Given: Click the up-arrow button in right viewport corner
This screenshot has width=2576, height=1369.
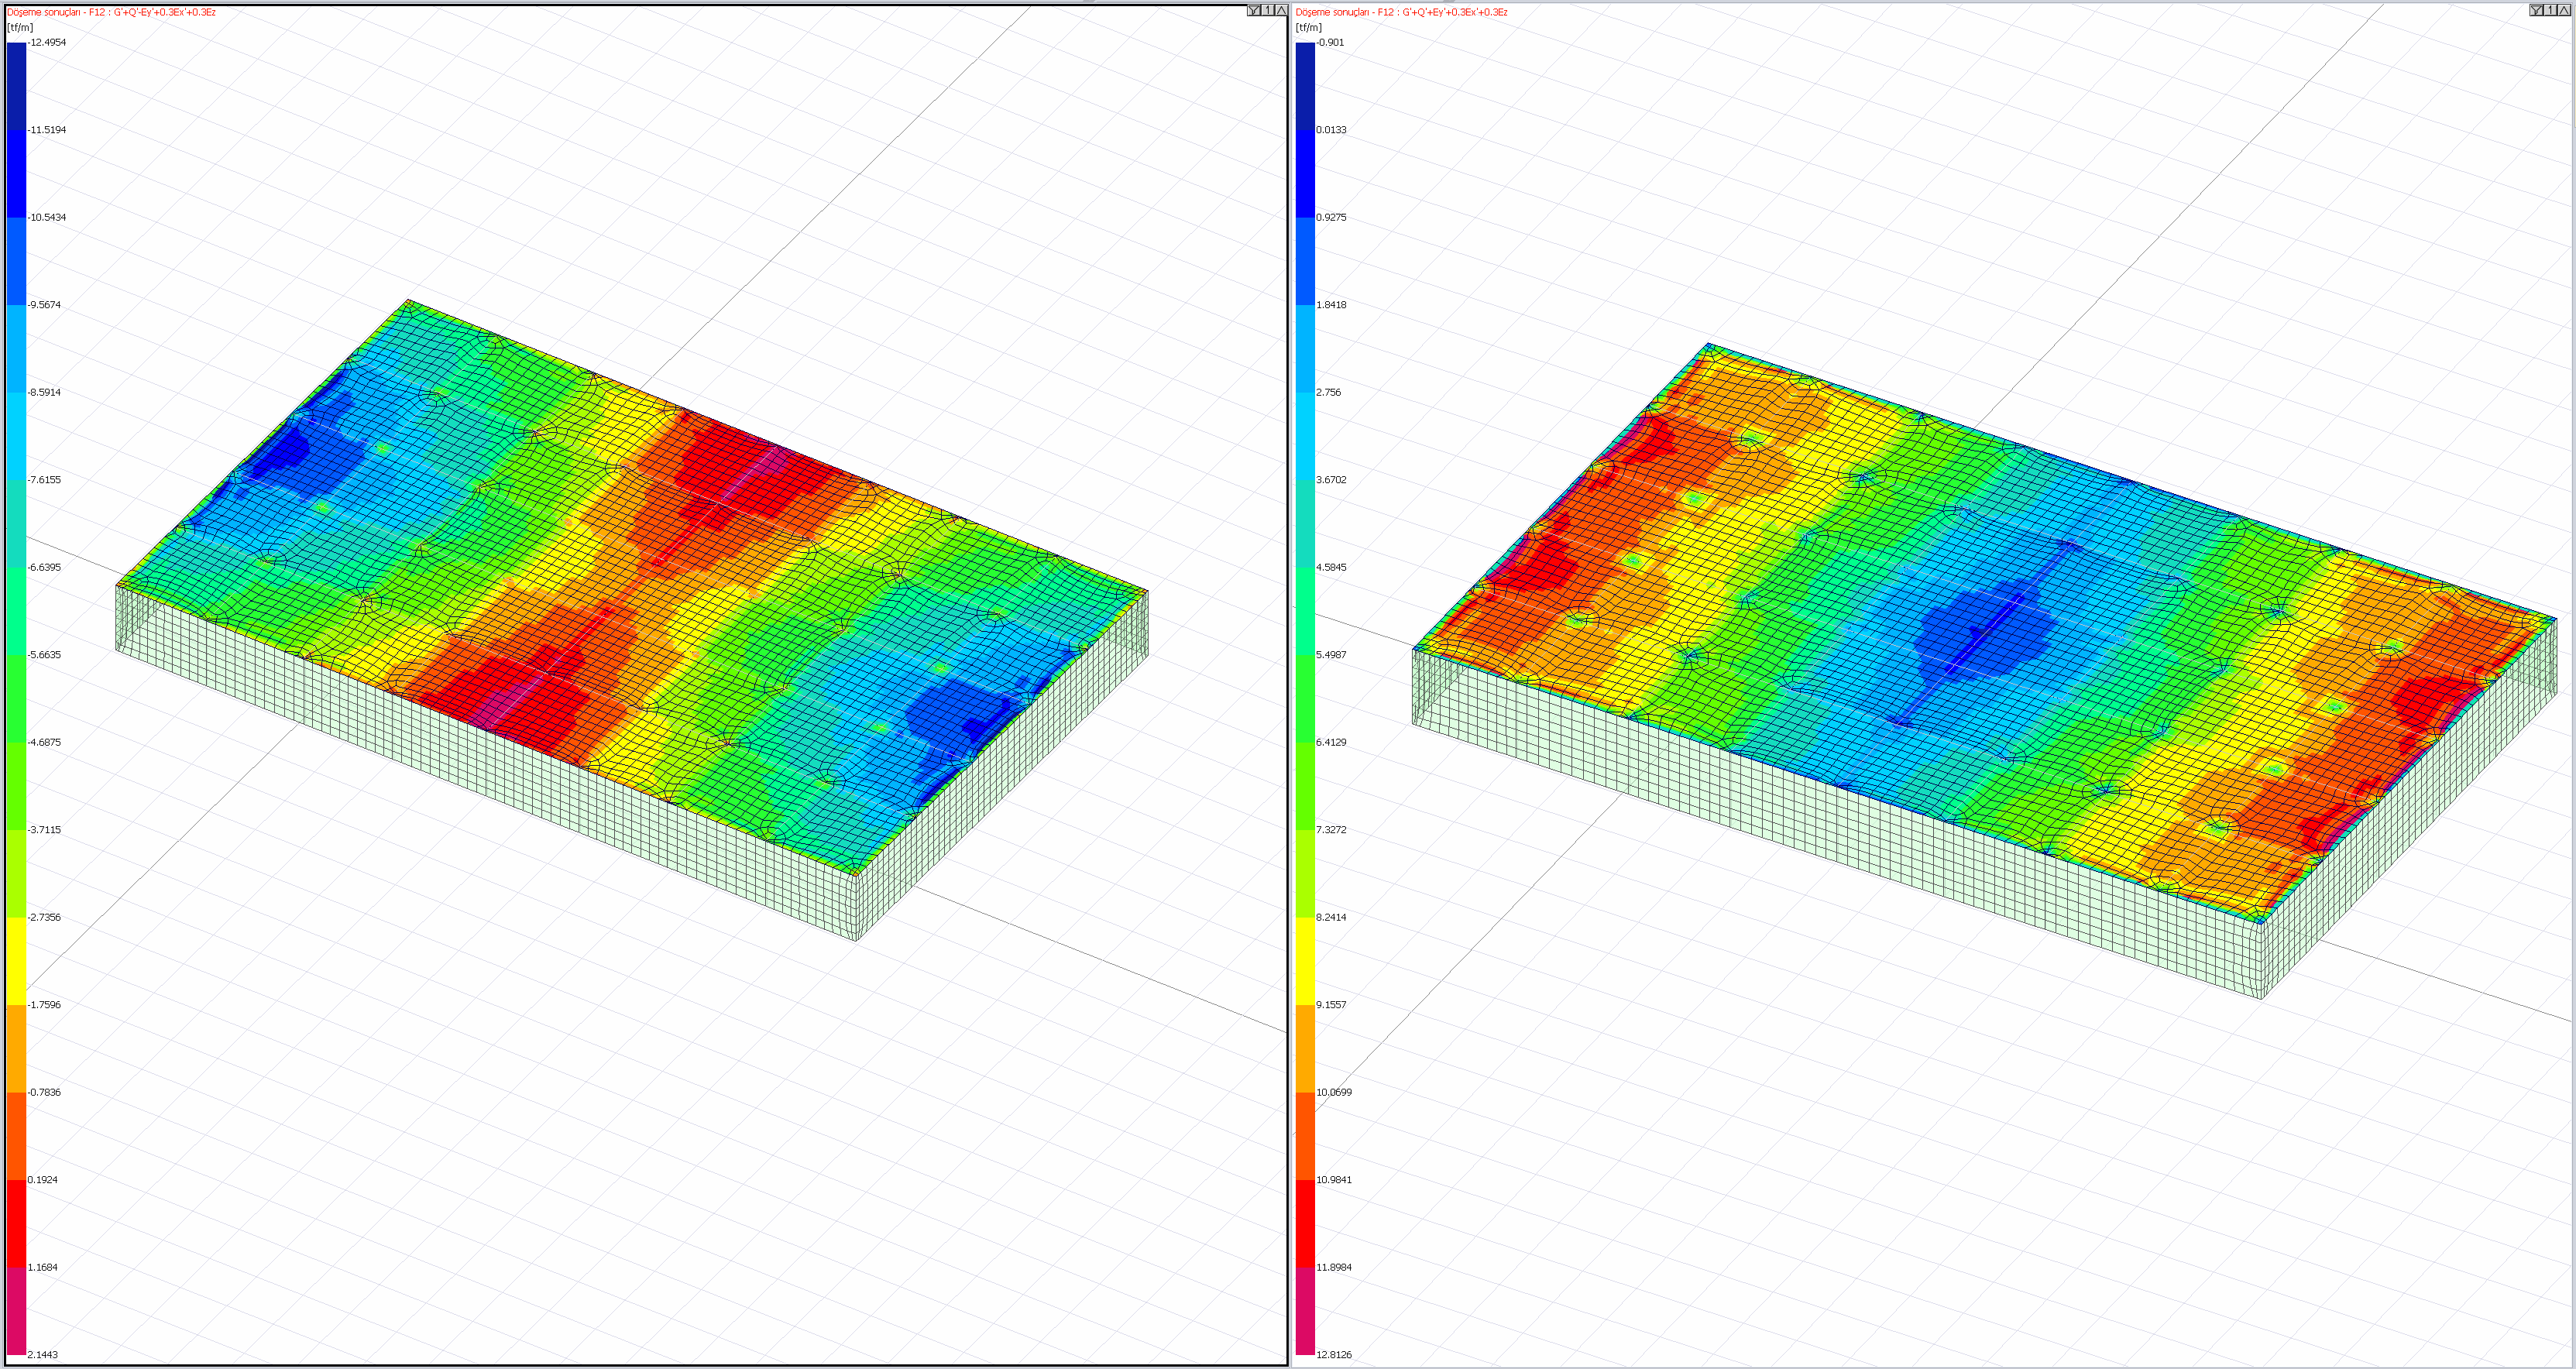Looking at the screenshot, I should coord(2563,10).
